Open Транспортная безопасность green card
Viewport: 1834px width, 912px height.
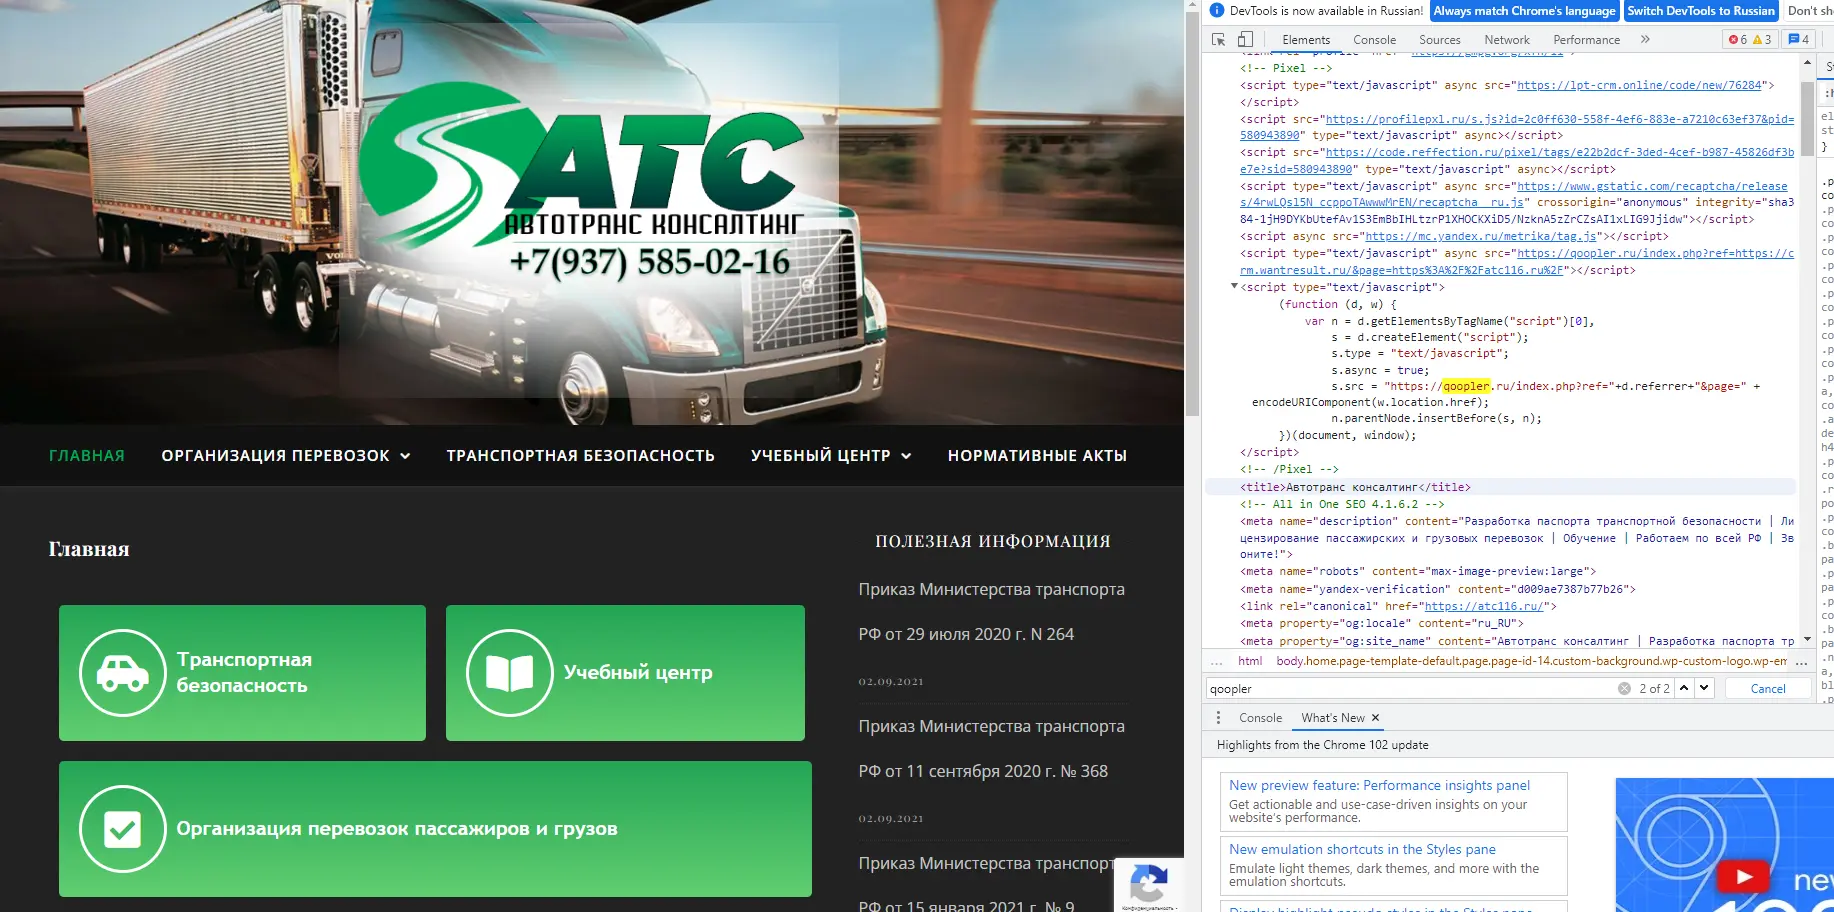coord(242,673)
